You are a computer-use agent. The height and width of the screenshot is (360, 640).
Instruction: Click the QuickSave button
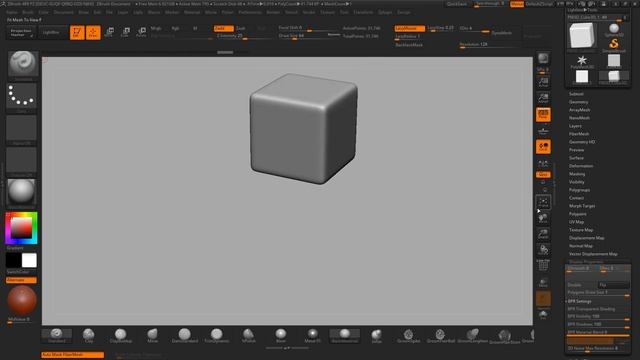click(456, 4)
